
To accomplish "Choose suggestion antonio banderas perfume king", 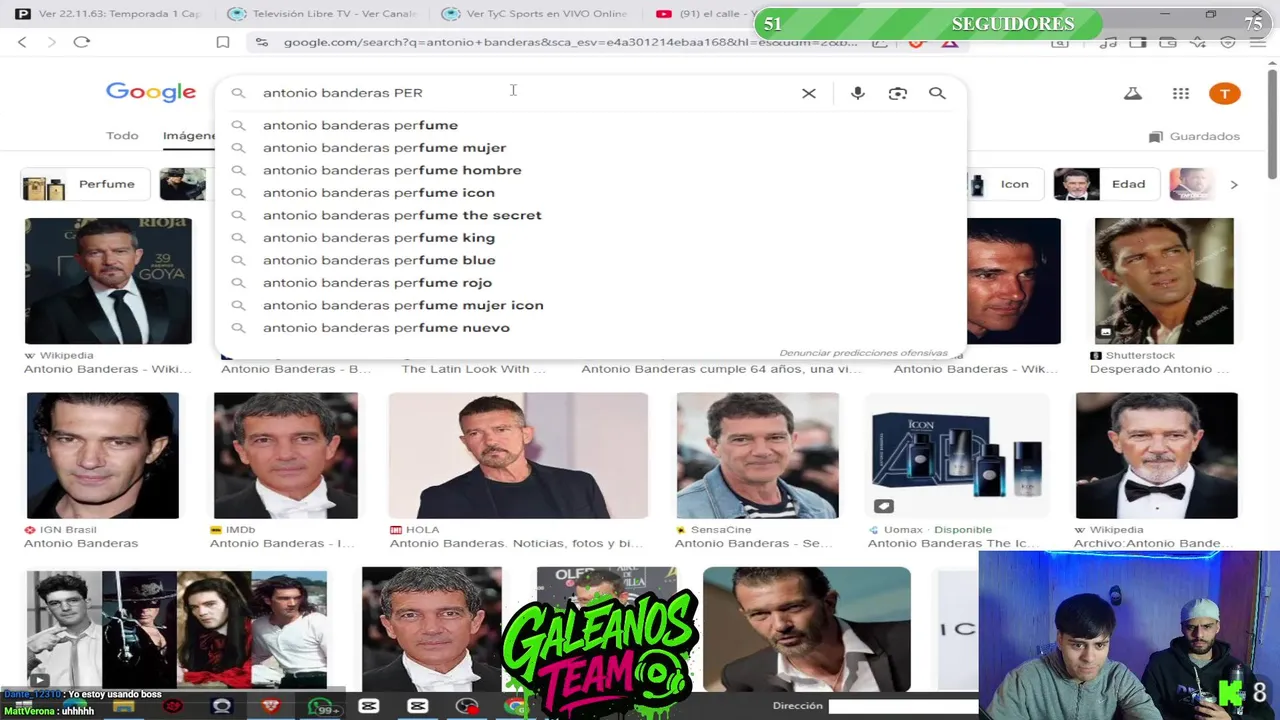I will pyautogui.click(x=590, y=238).
